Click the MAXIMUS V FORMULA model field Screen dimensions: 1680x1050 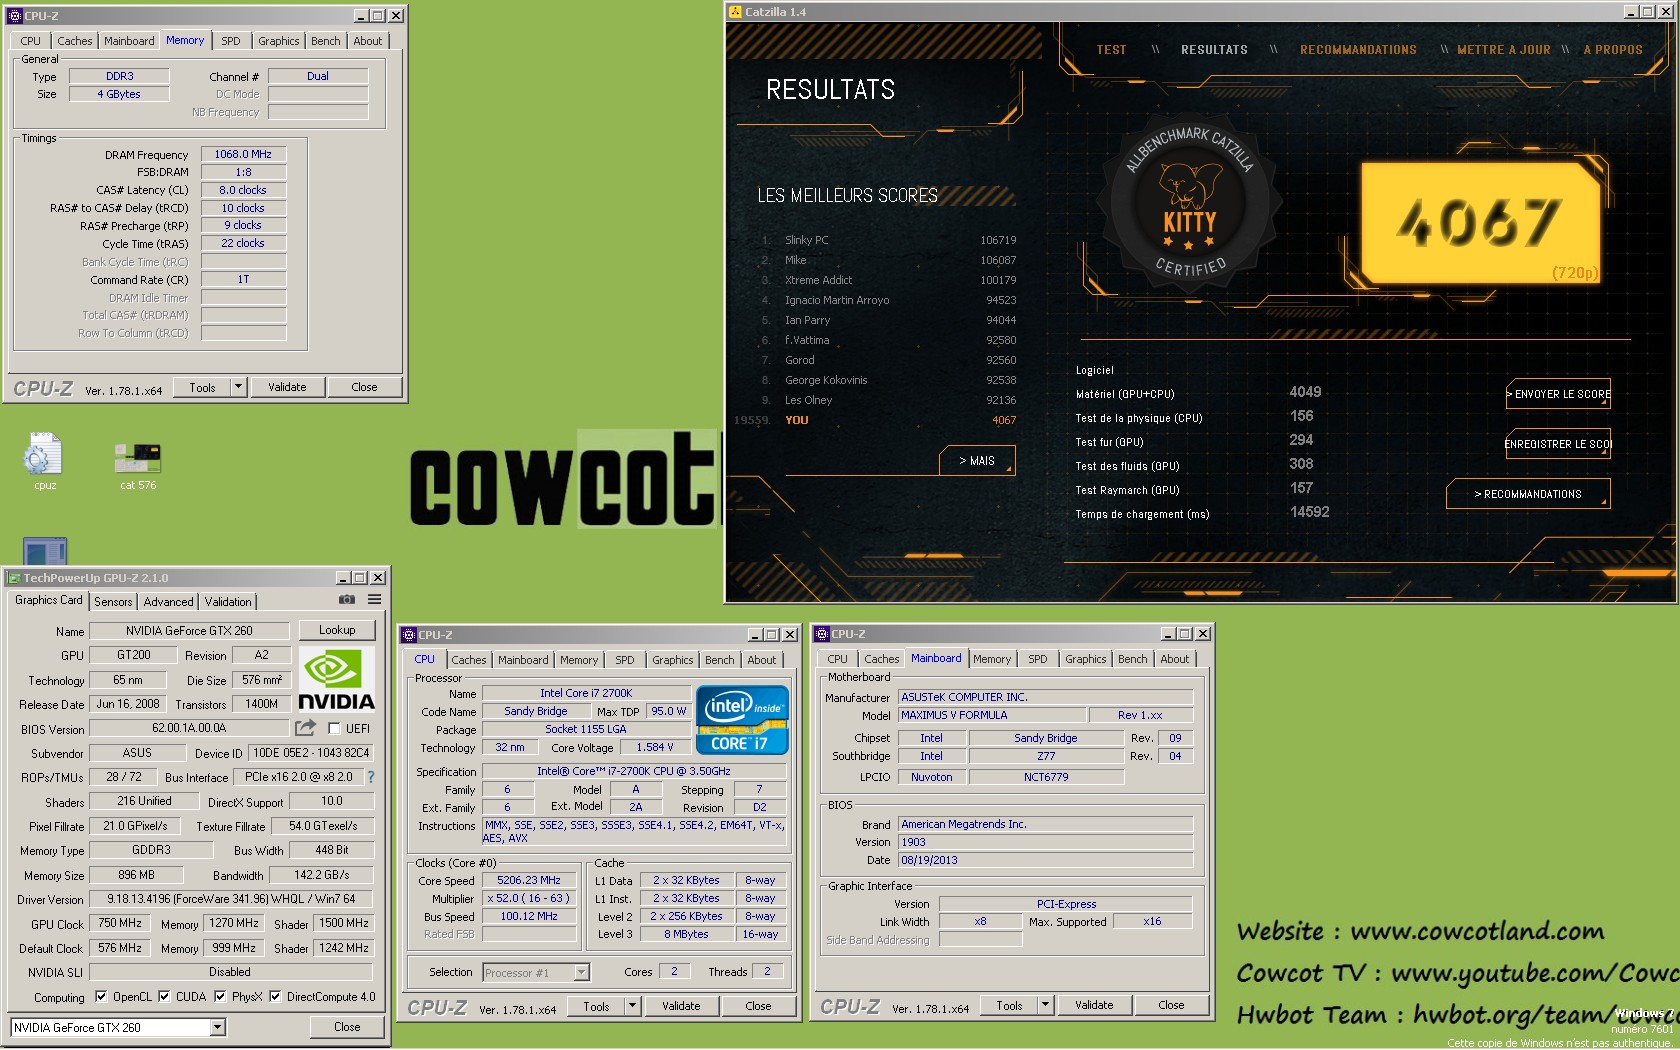point(991,715)
